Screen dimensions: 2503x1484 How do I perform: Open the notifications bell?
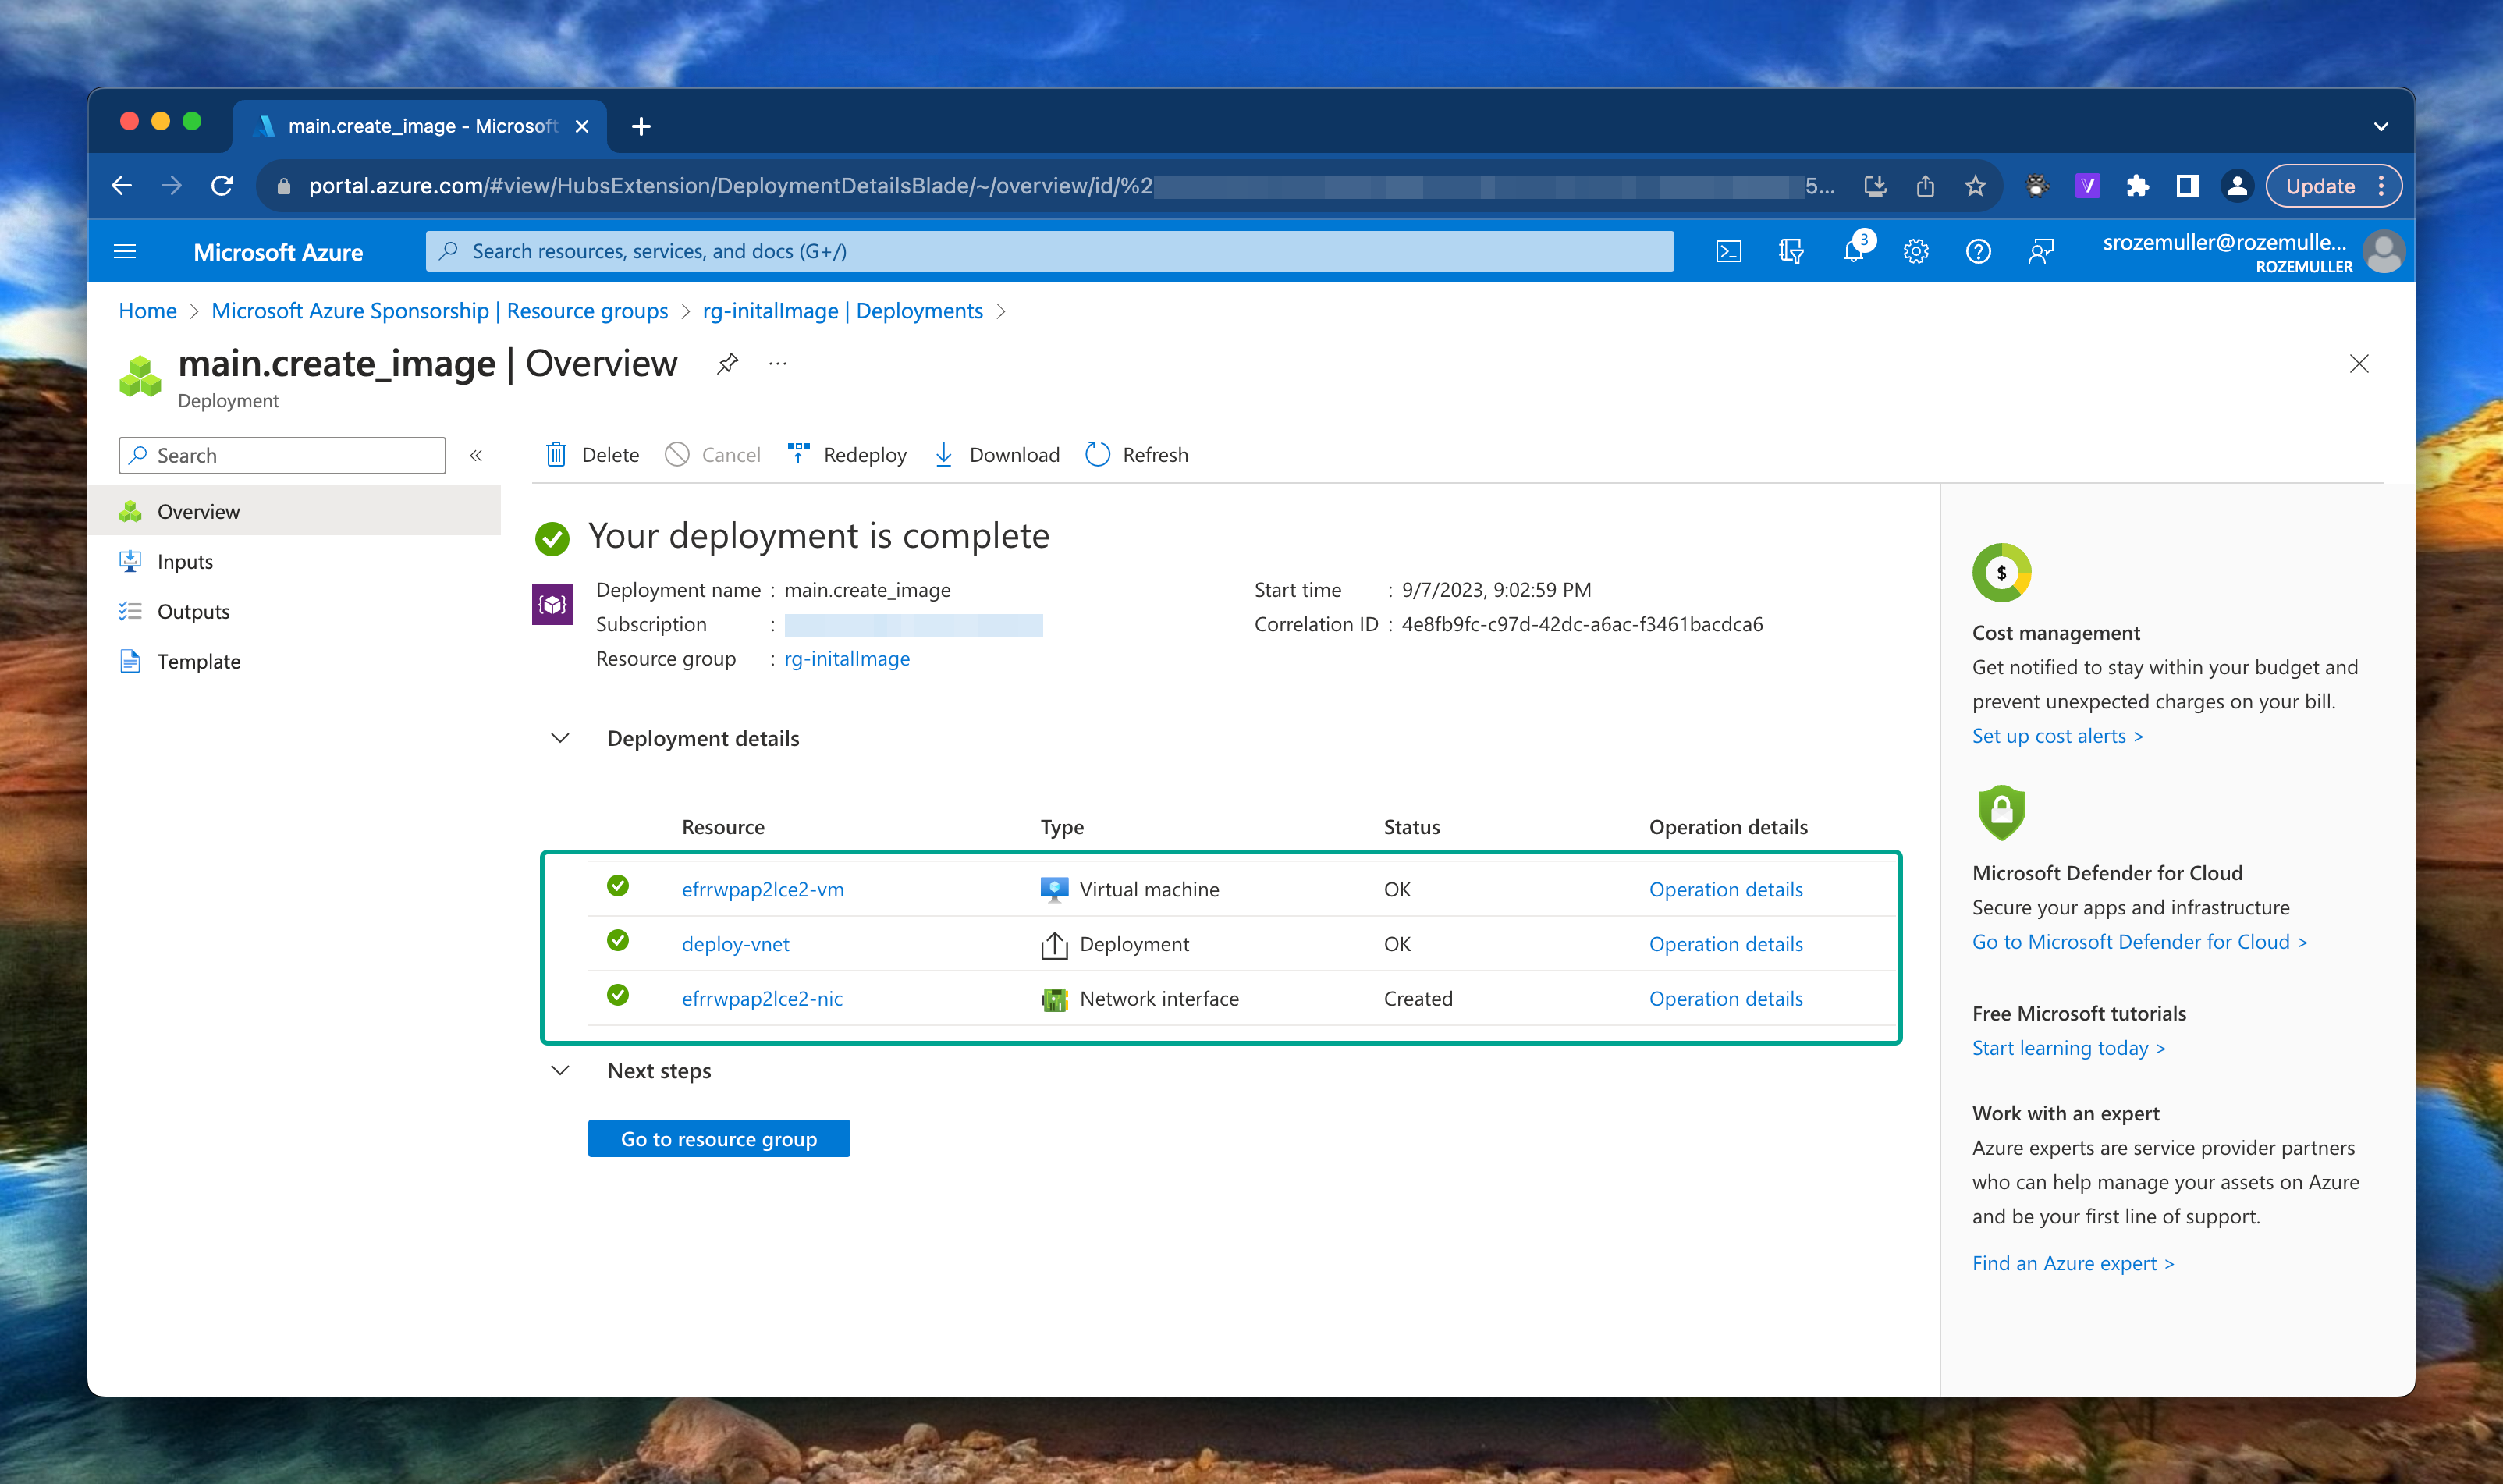[x=1853, y=252]
